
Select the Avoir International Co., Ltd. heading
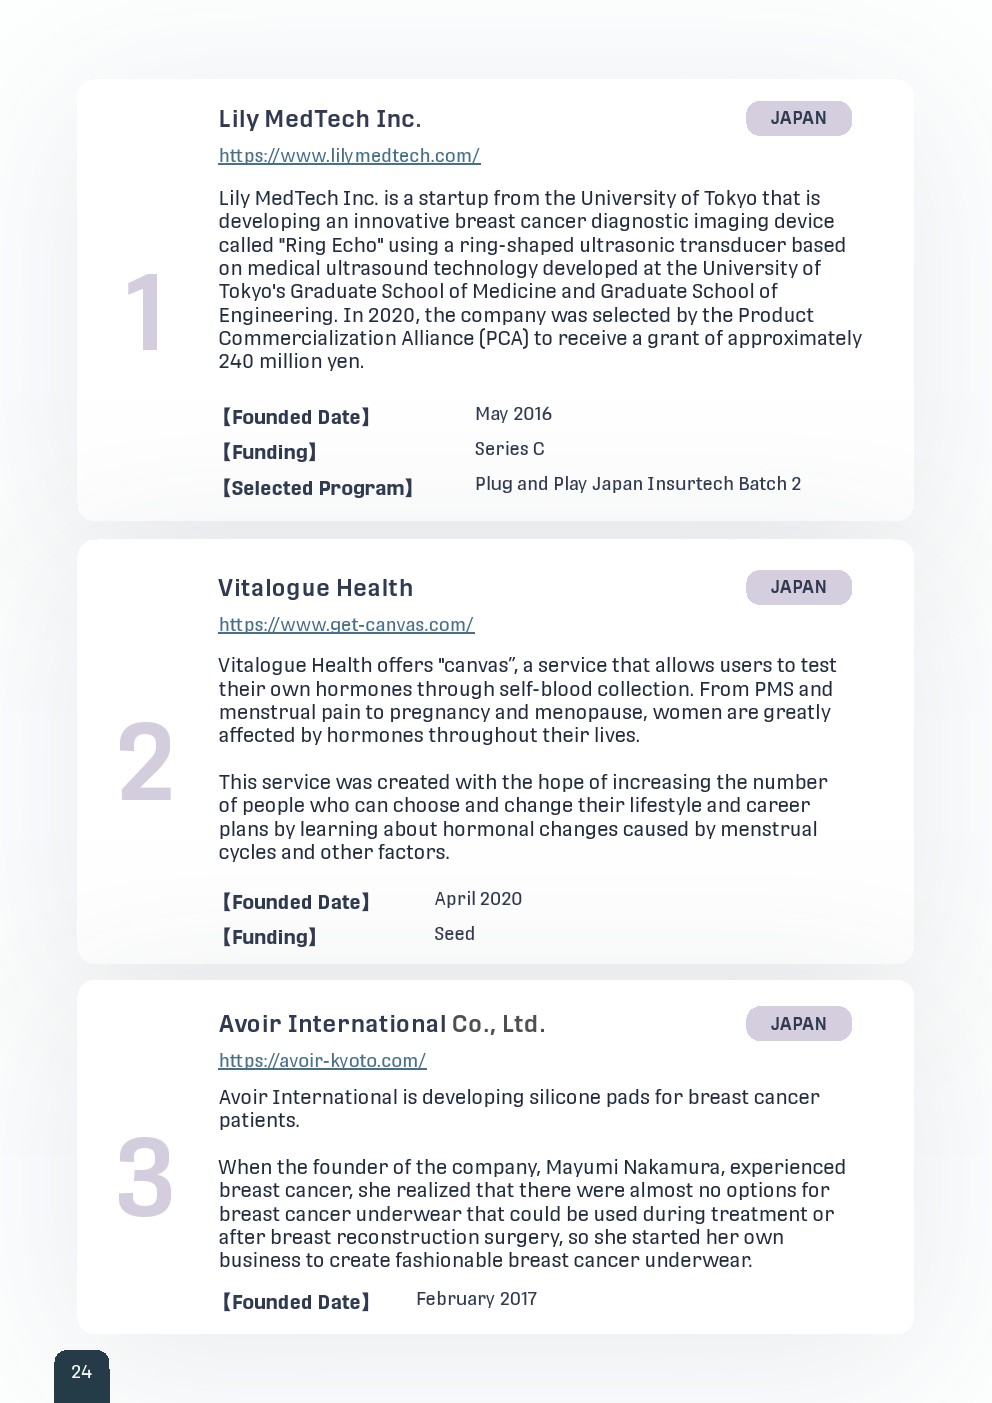click(x=381, y=1024)
